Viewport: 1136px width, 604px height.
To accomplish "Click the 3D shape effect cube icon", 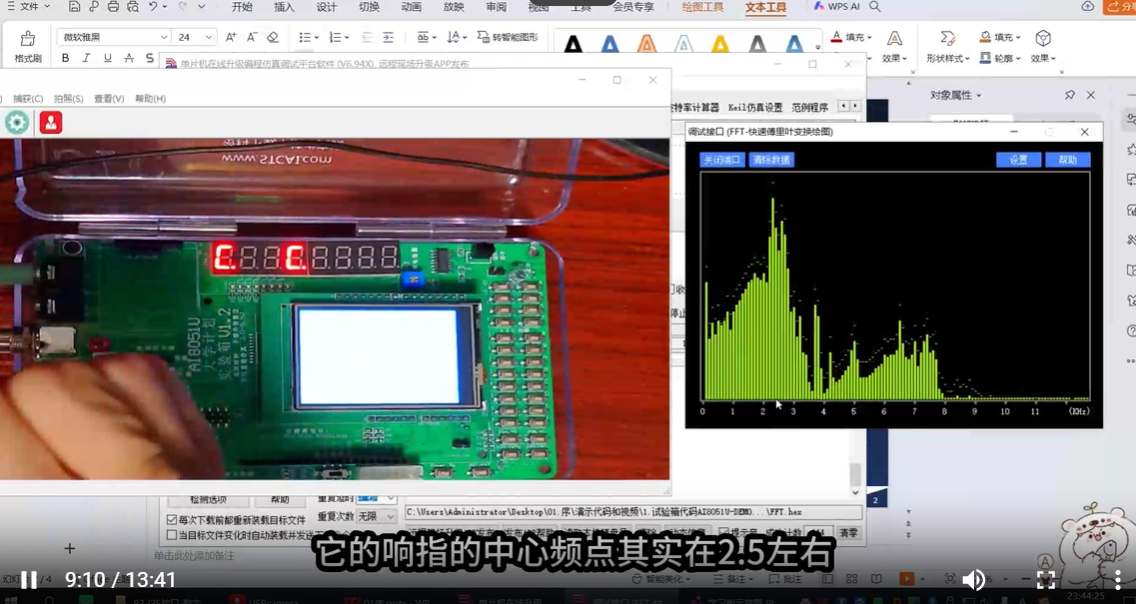I will click(x=1043, y=38).
